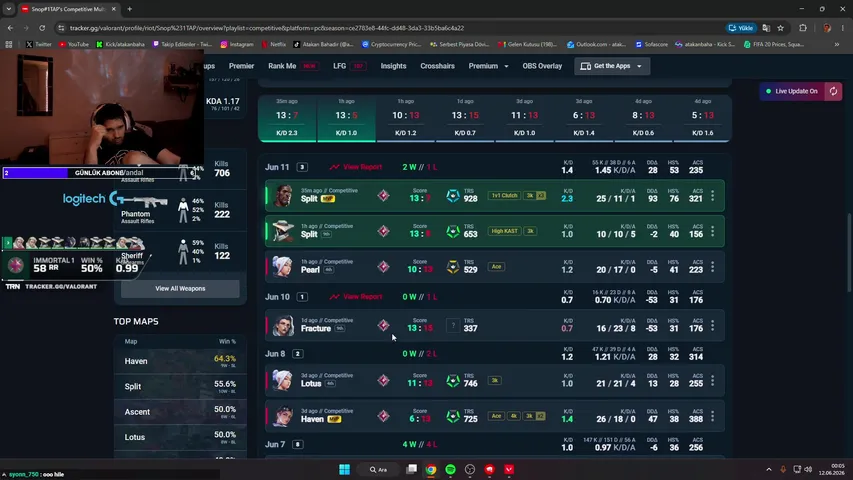Select the 13:15 recent match card
Viewport: 853px width, 480px height.
(x=465, y=118)
